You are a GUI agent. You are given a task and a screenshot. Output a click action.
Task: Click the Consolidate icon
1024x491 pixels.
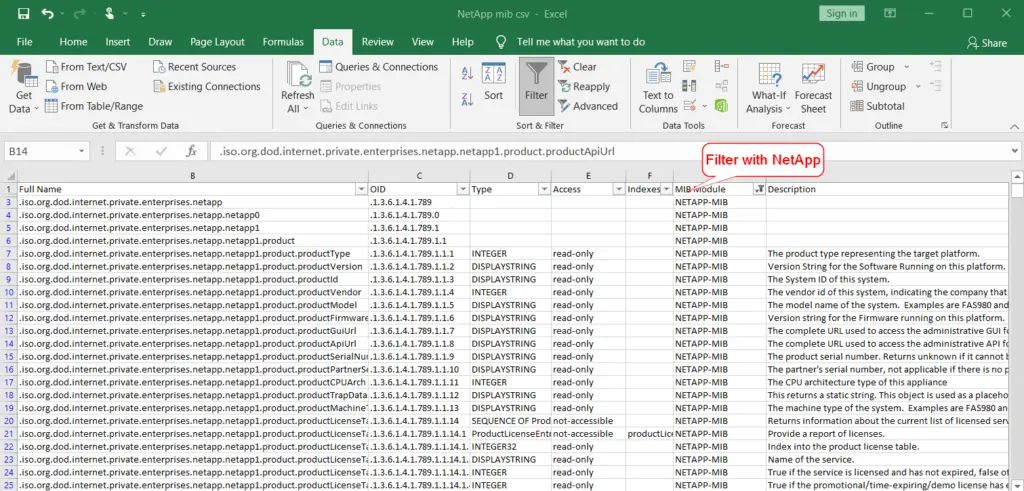722,67
